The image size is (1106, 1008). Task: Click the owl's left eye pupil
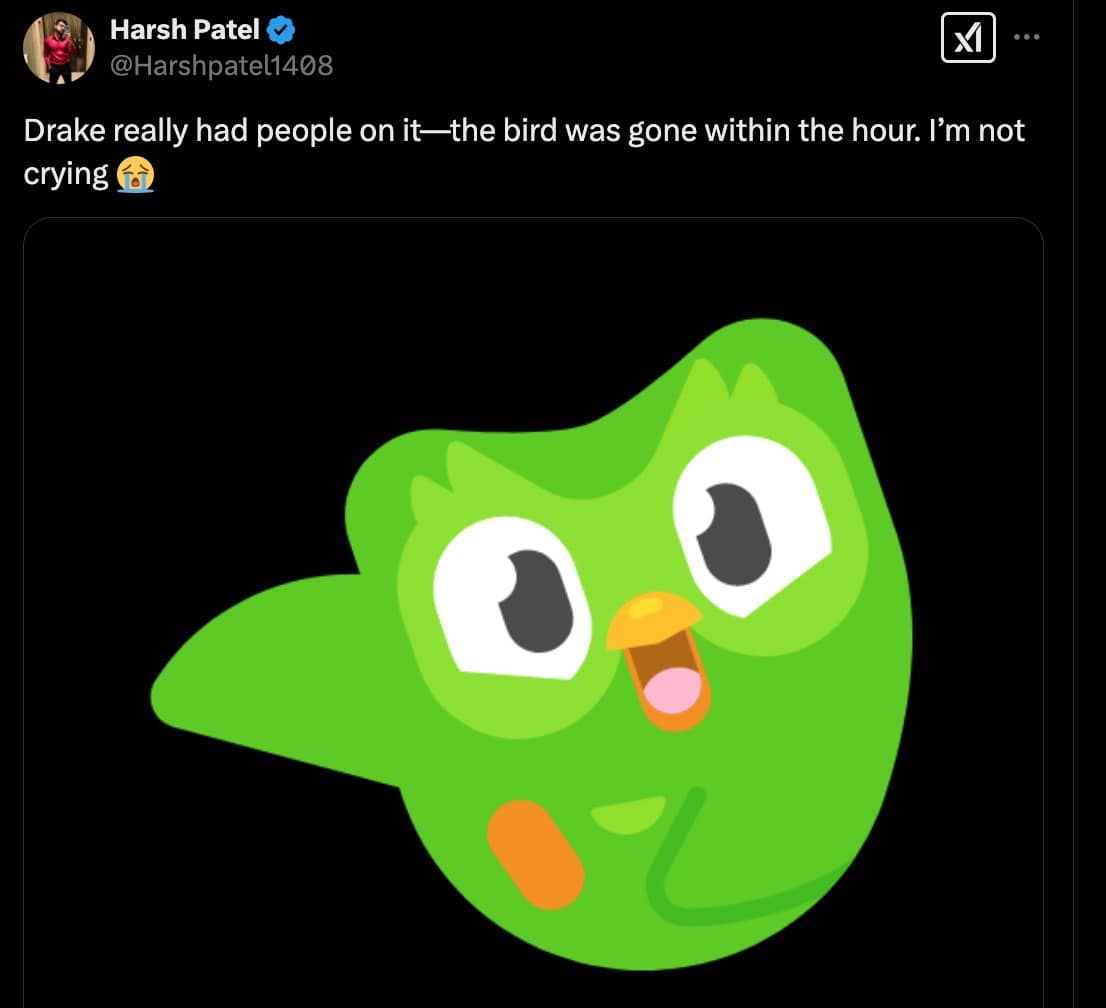[x=537, y=597]
